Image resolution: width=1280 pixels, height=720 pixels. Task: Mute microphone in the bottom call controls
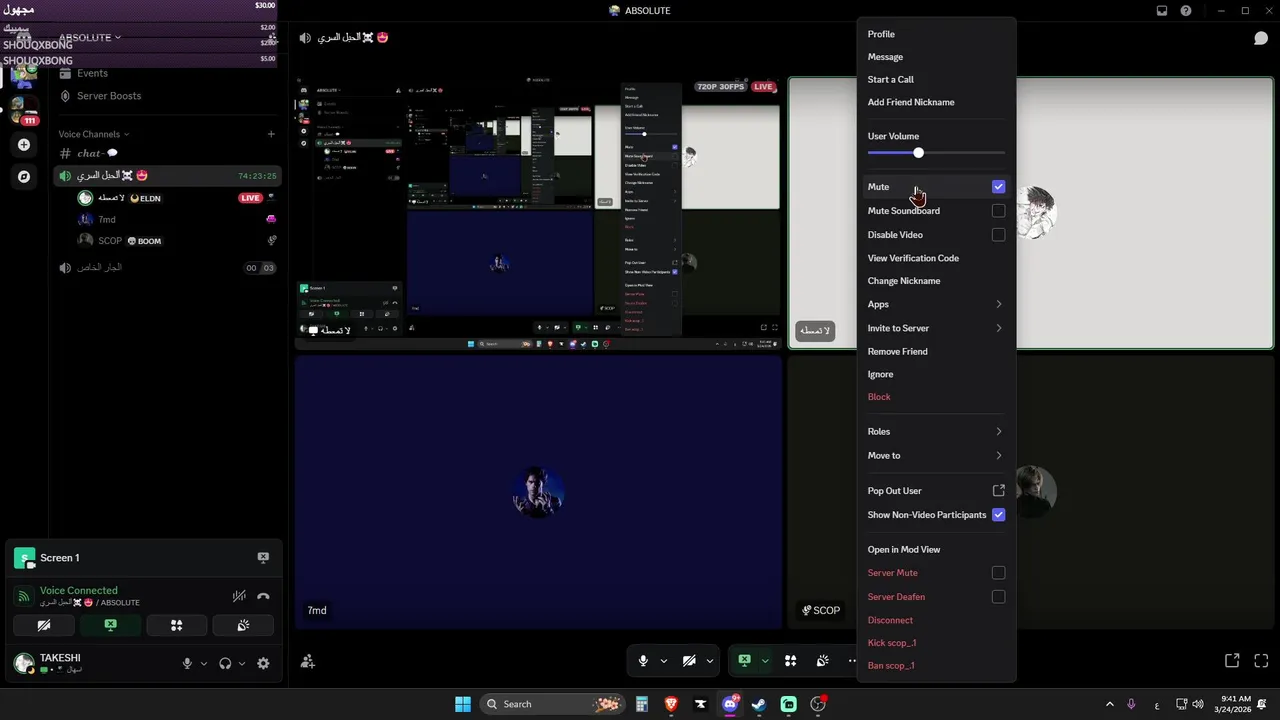(x=643, y=661)
